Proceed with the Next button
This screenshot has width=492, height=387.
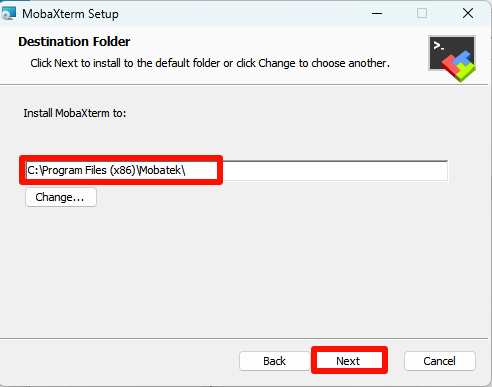(349, 361)
